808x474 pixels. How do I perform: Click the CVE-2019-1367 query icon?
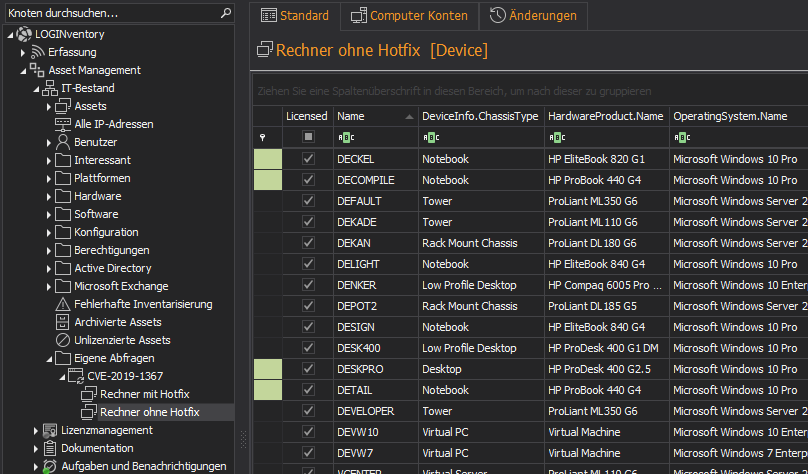76,377
